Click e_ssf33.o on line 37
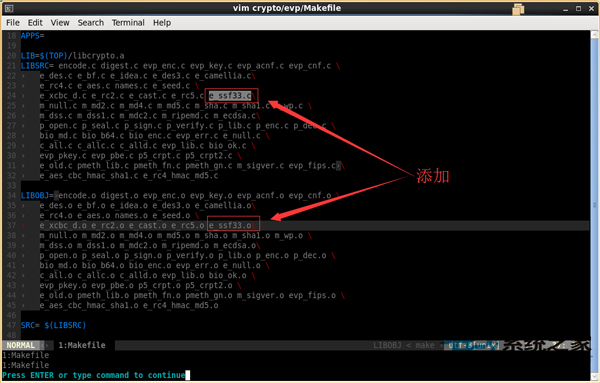This screenshot has width=600, height=383. click(230, 225)
